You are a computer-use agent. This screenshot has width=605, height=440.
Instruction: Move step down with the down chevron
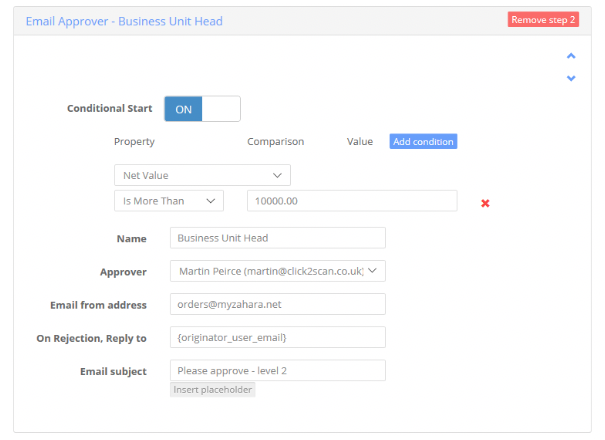point(571,78)
